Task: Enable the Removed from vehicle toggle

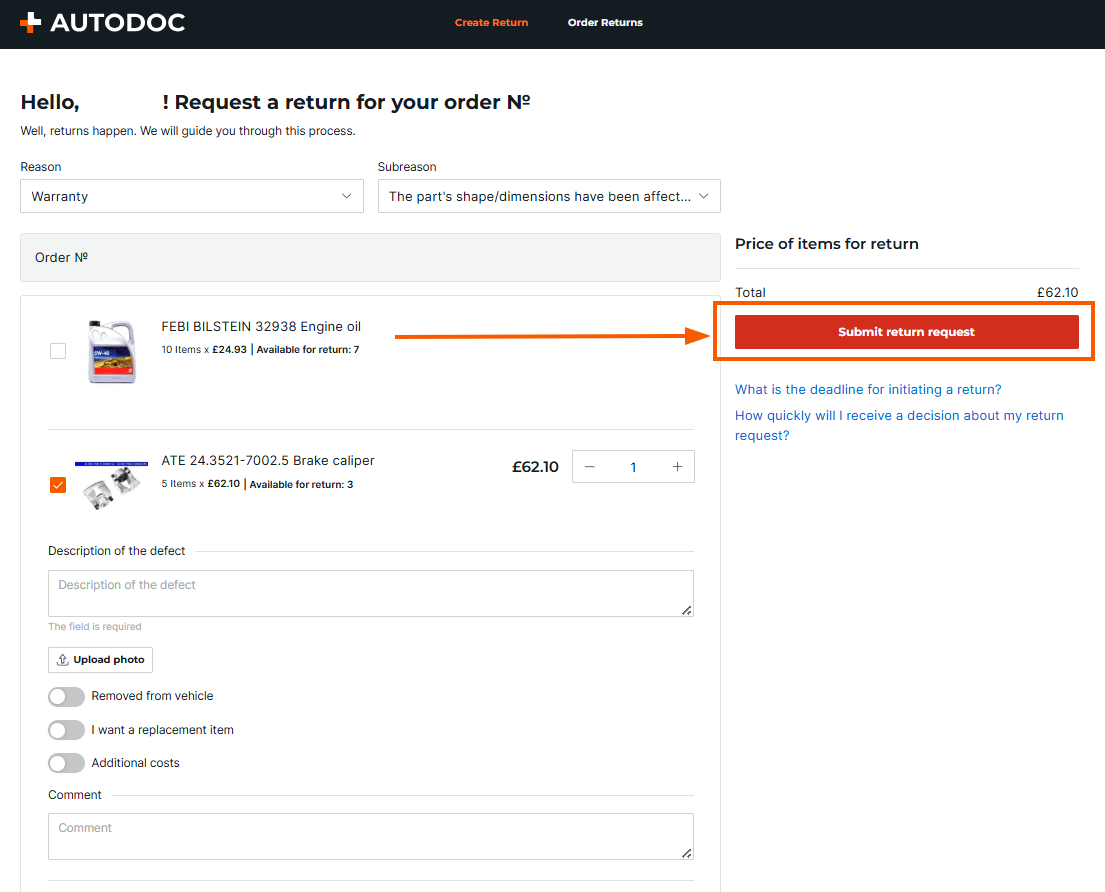Action: [x=66, y=697]
